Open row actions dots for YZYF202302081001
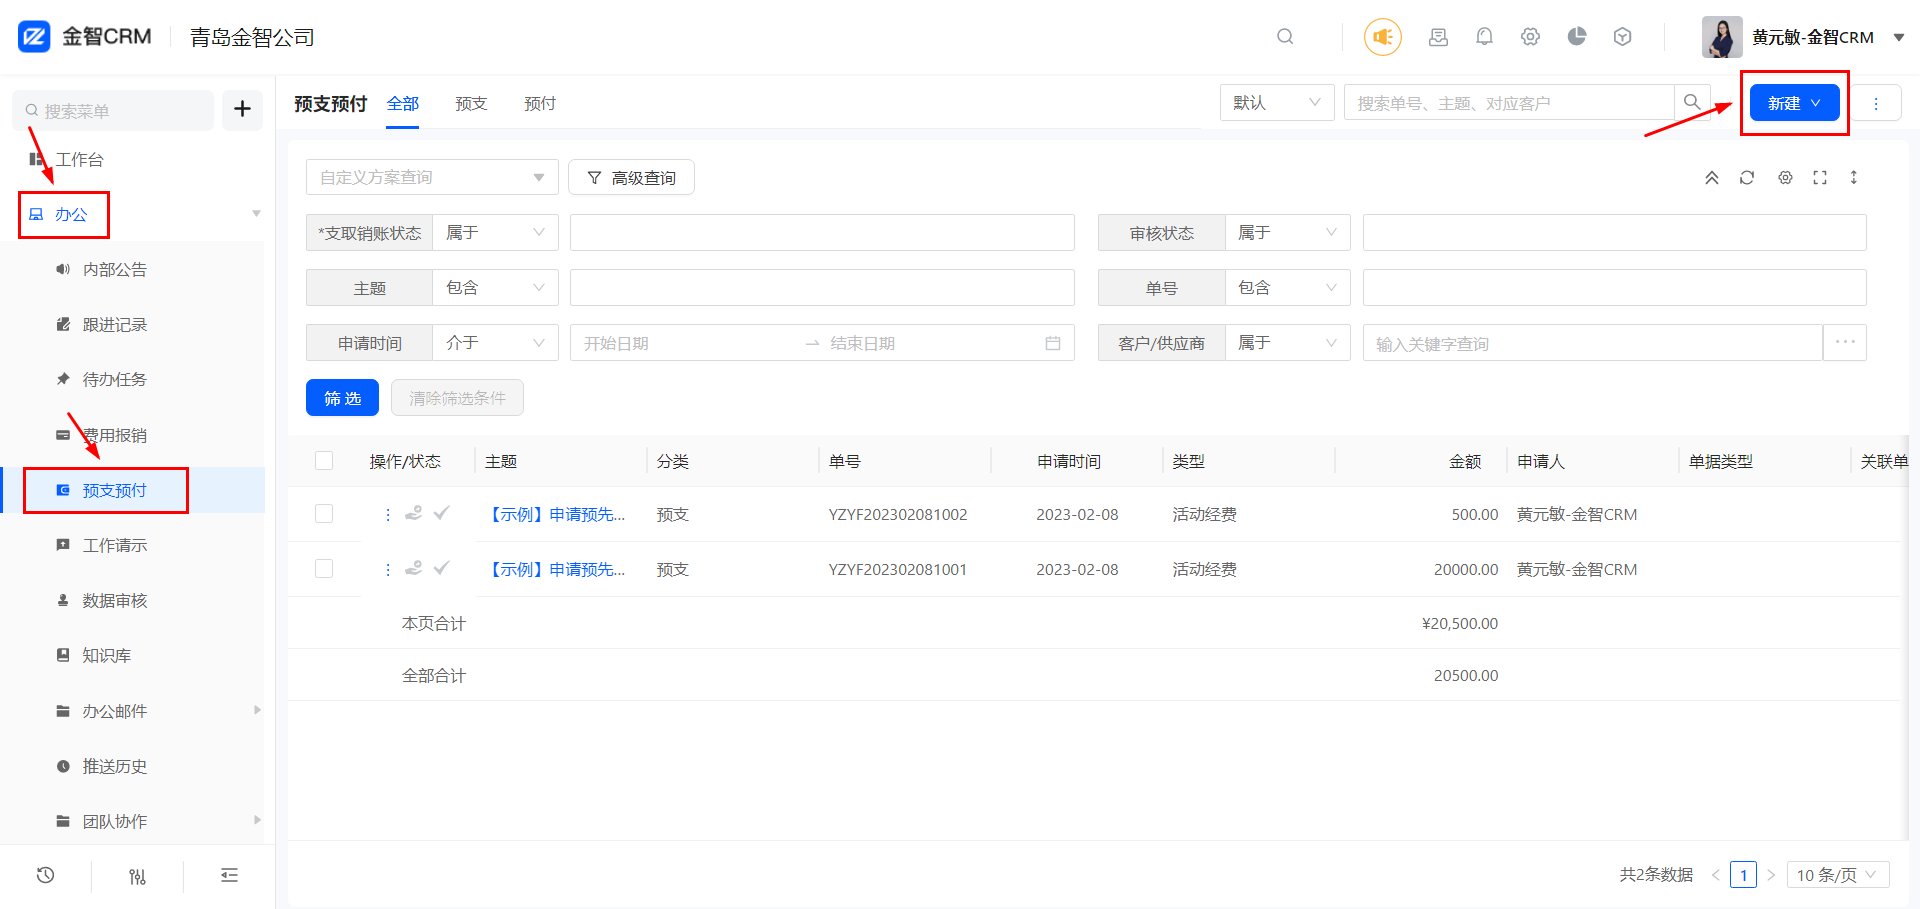The width and height of the screenshot is (1920, 909). click(x=388, y=569)
